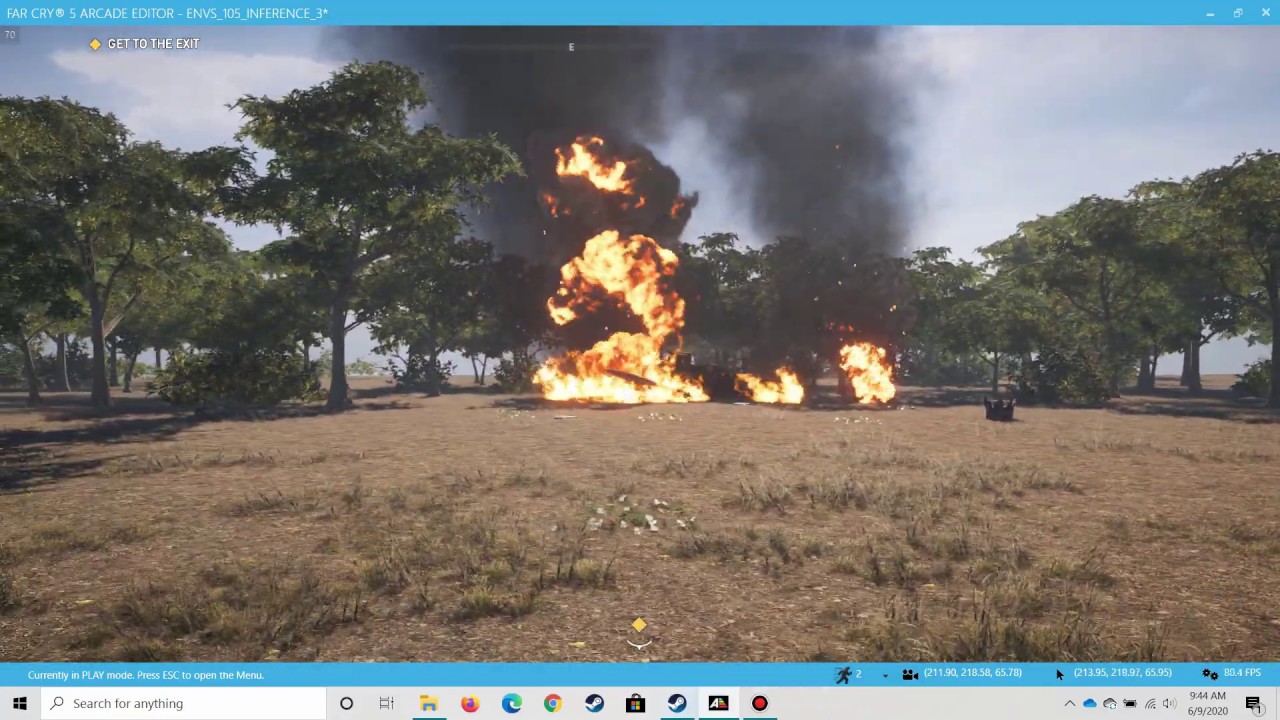The image size is (1280, 720).
Task: Click the 'Currently in PLAY mode' status message
Action: point(146,675)
